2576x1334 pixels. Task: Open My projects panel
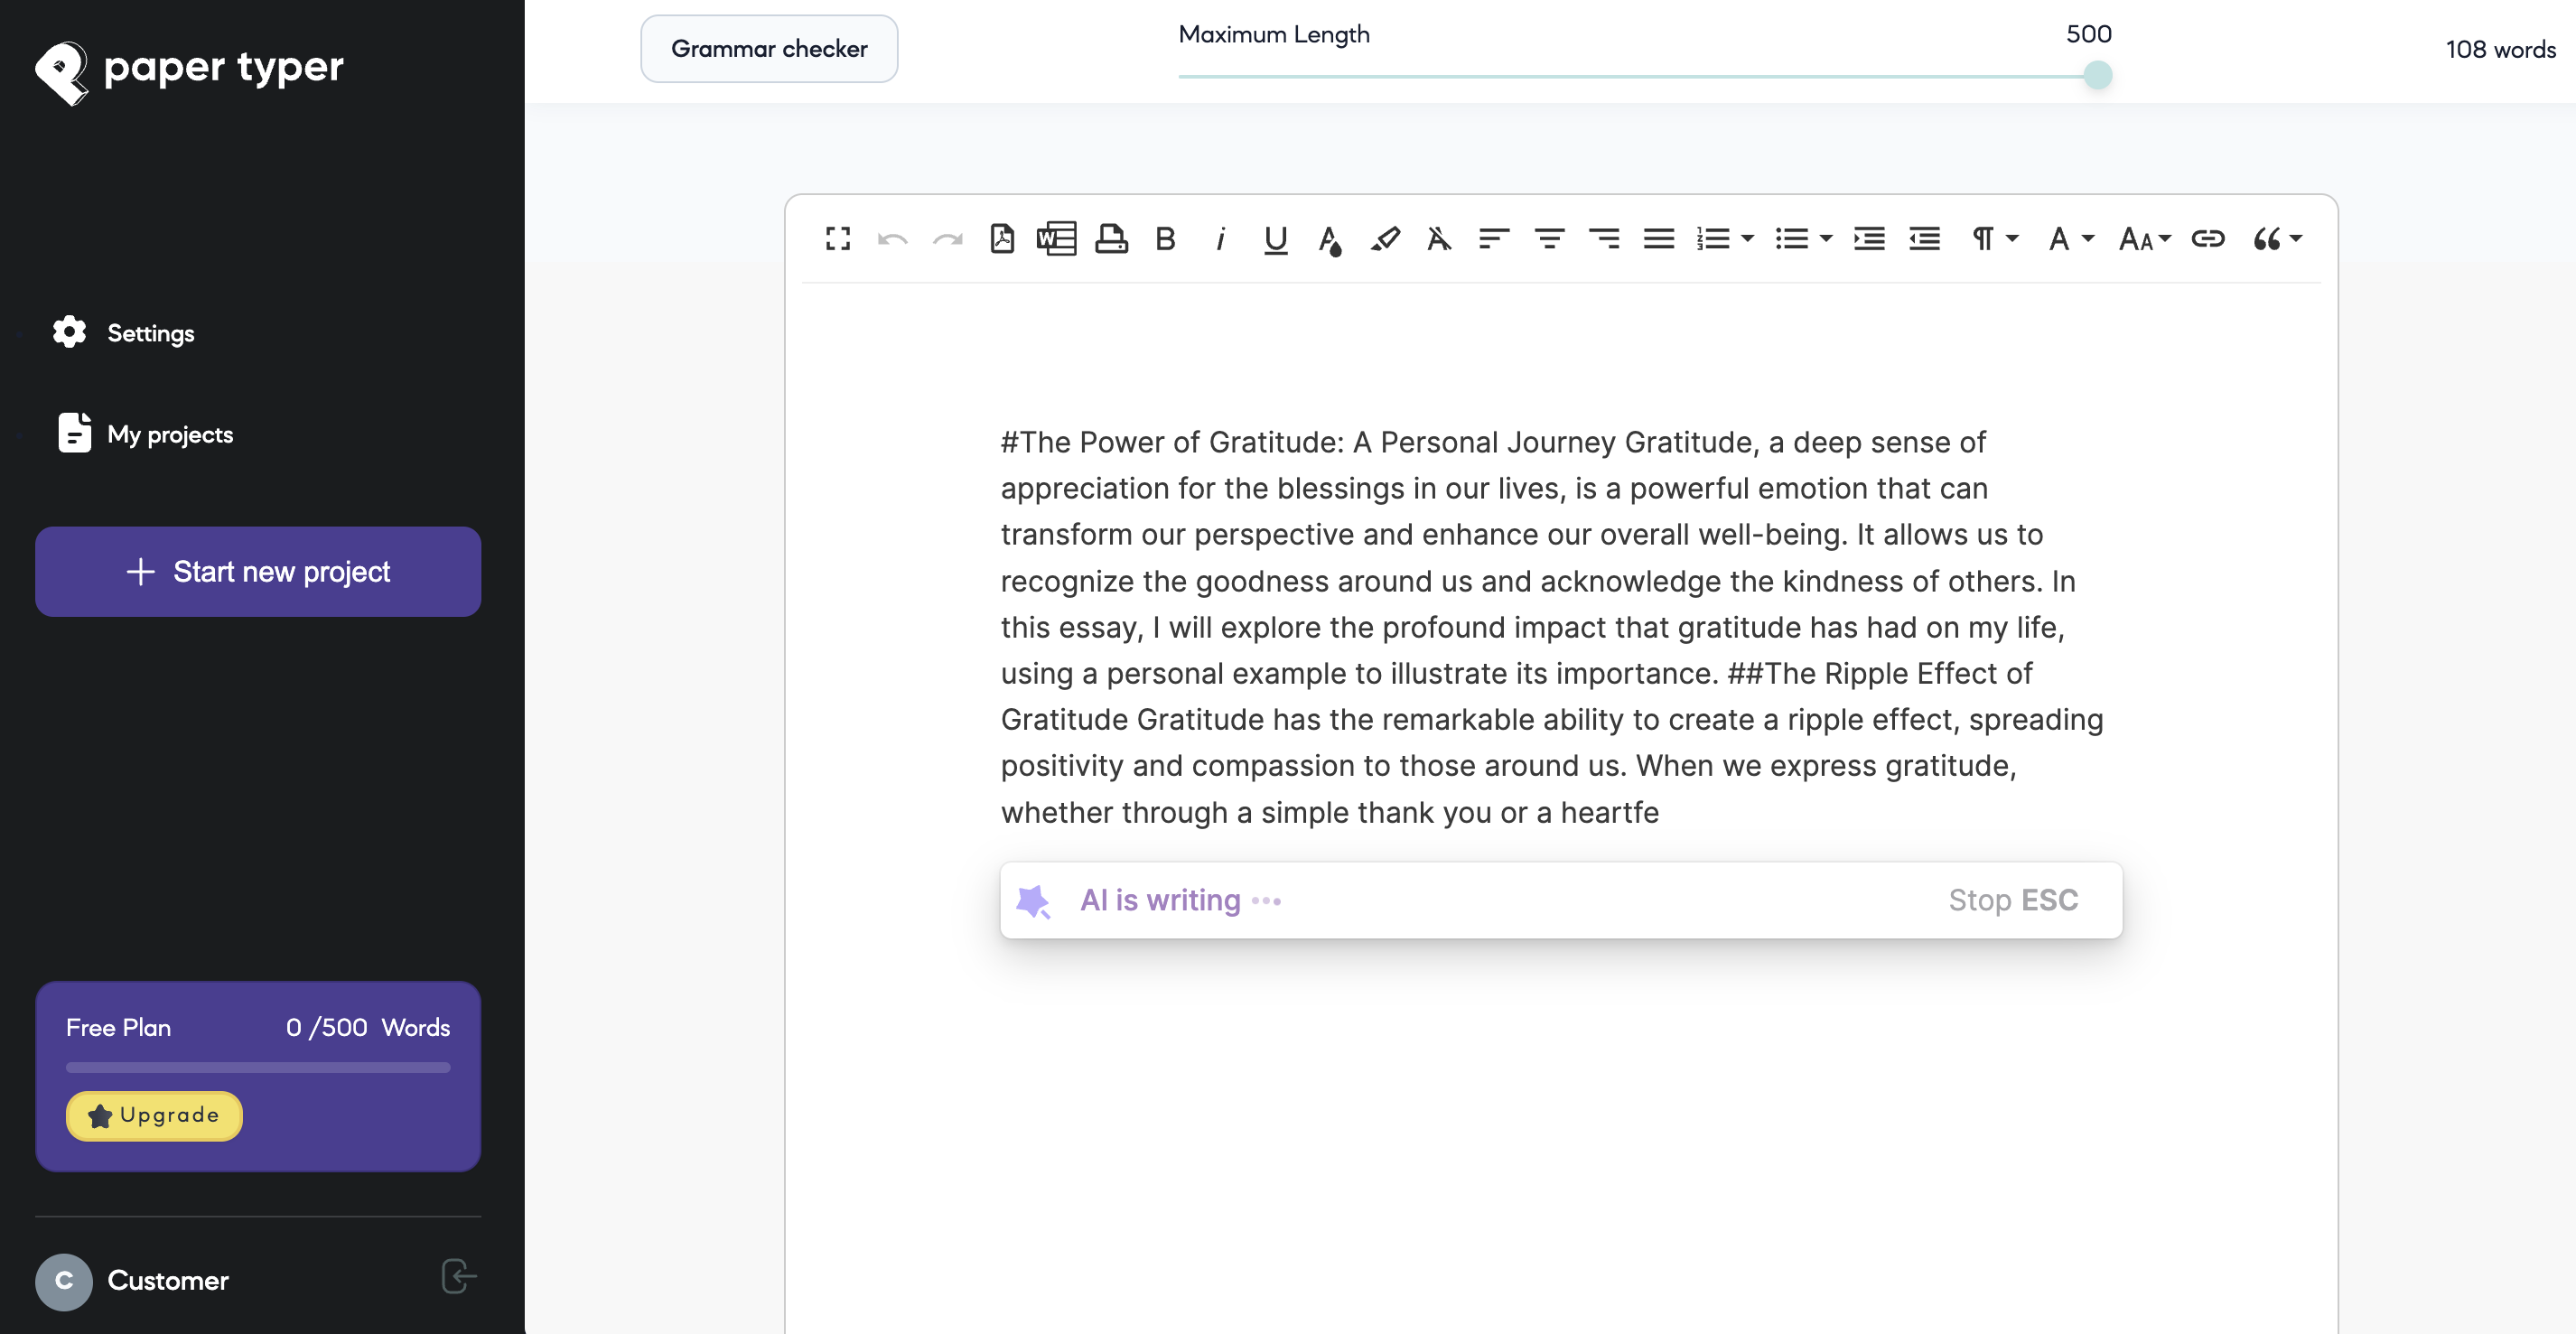tap(170, 434)
